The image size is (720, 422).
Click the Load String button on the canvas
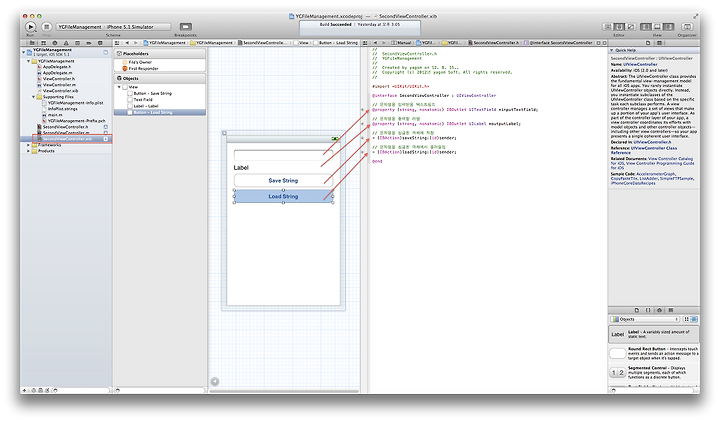(x=283, y=196)
